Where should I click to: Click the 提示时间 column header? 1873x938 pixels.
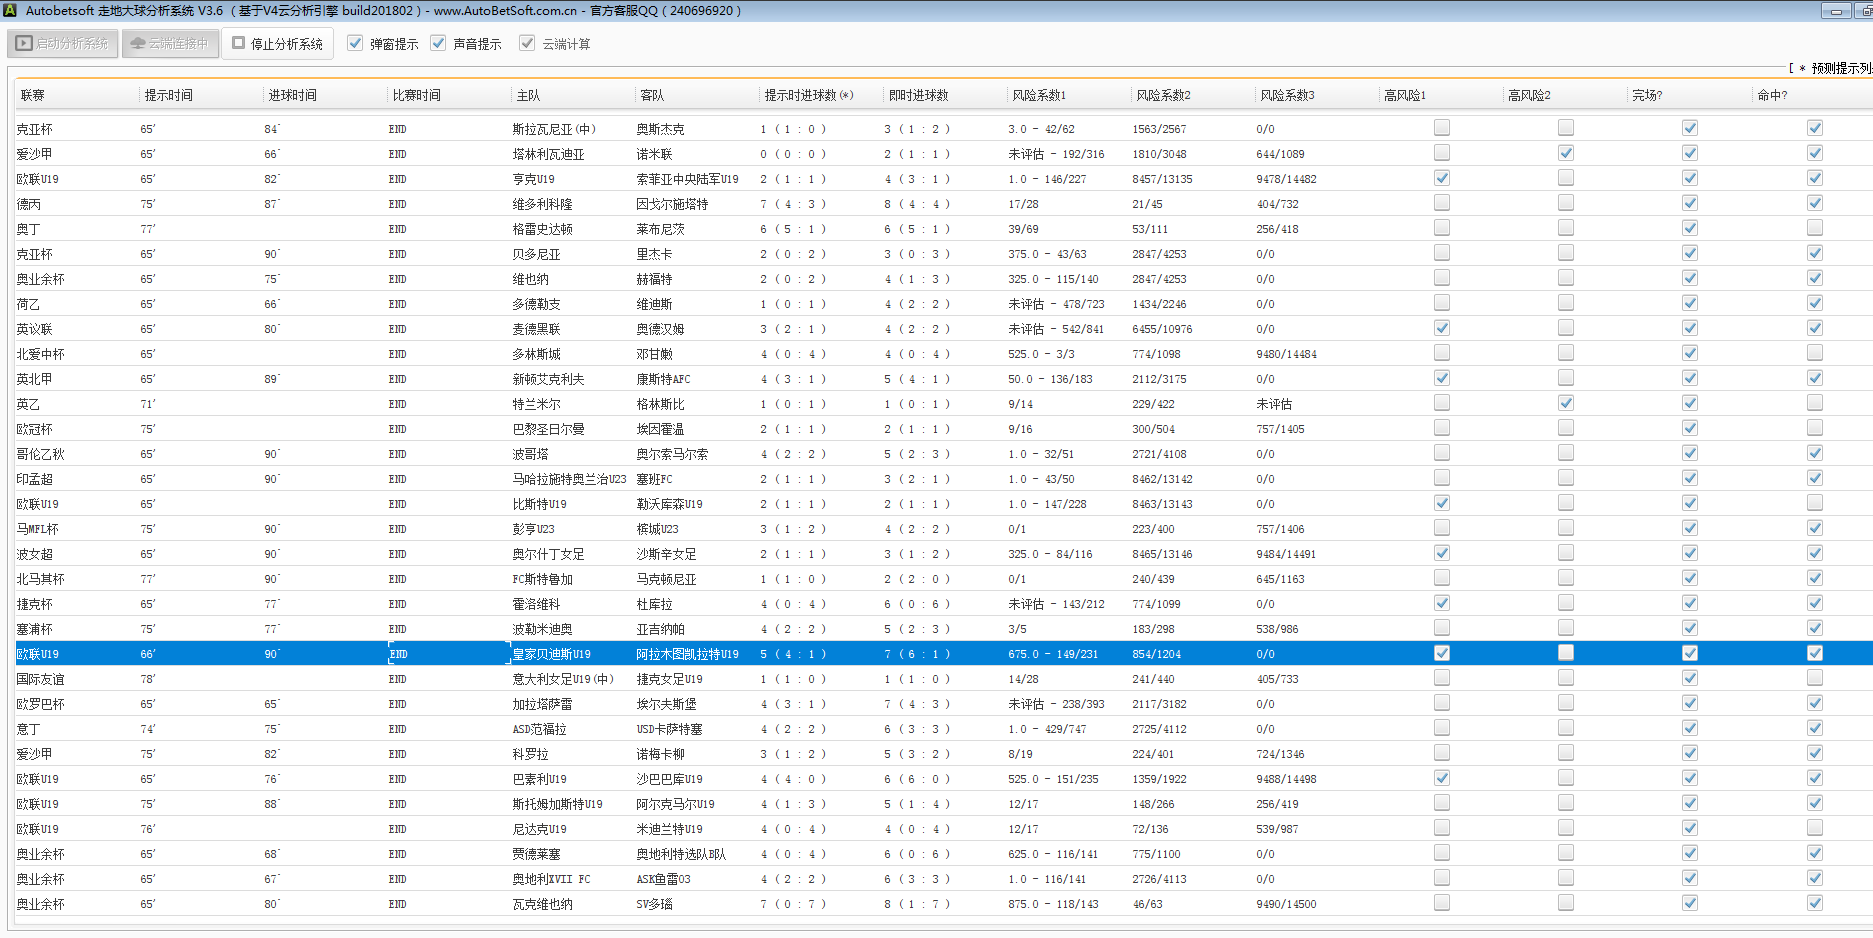[x=168, y=96]
